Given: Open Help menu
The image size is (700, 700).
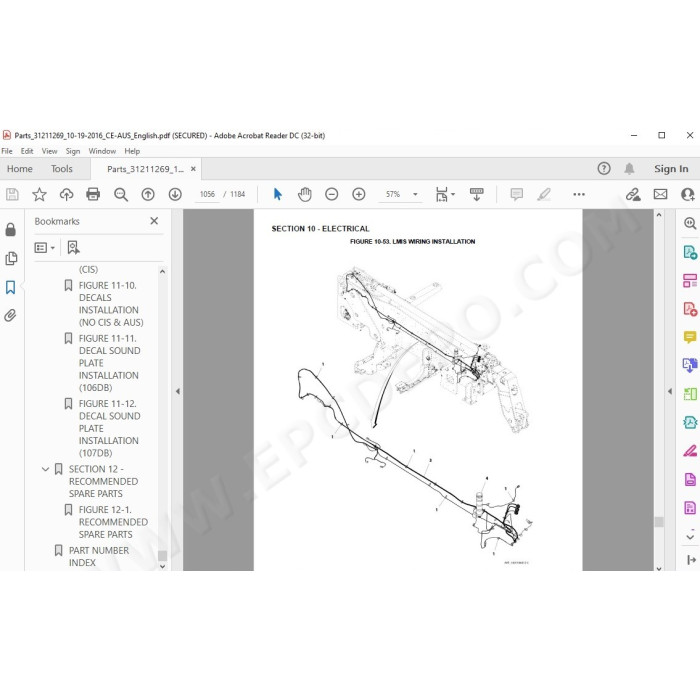Looking at the screenshot, I should coord(132,151).
